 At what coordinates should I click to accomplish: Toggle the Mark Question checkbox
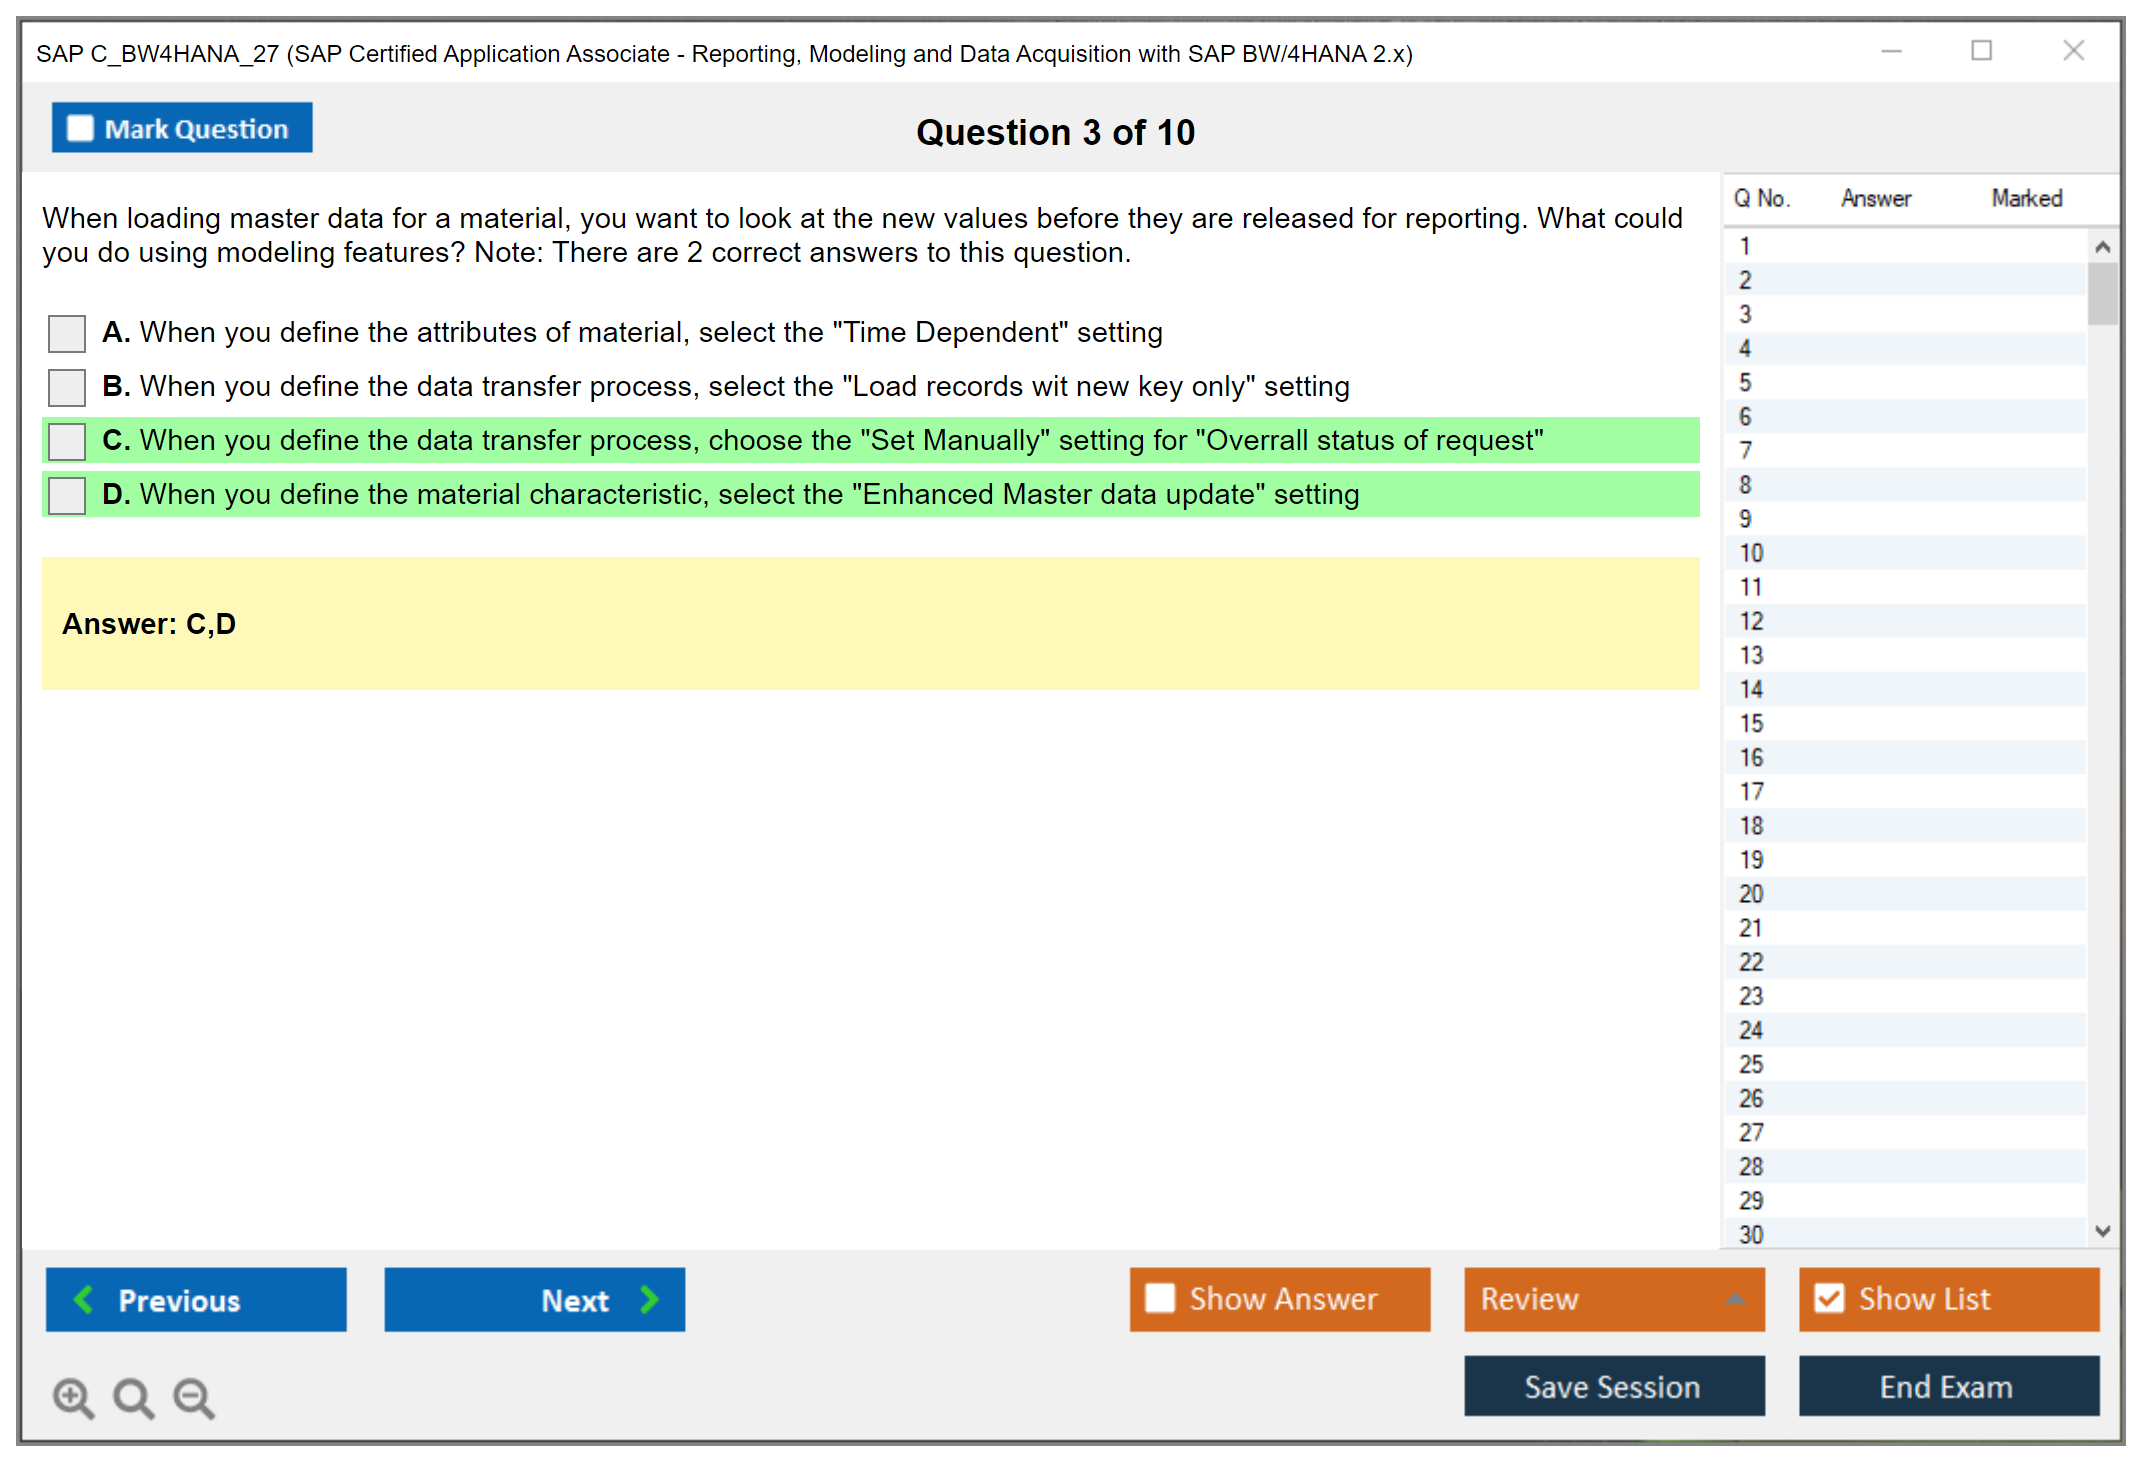click(x=80, y=128)
